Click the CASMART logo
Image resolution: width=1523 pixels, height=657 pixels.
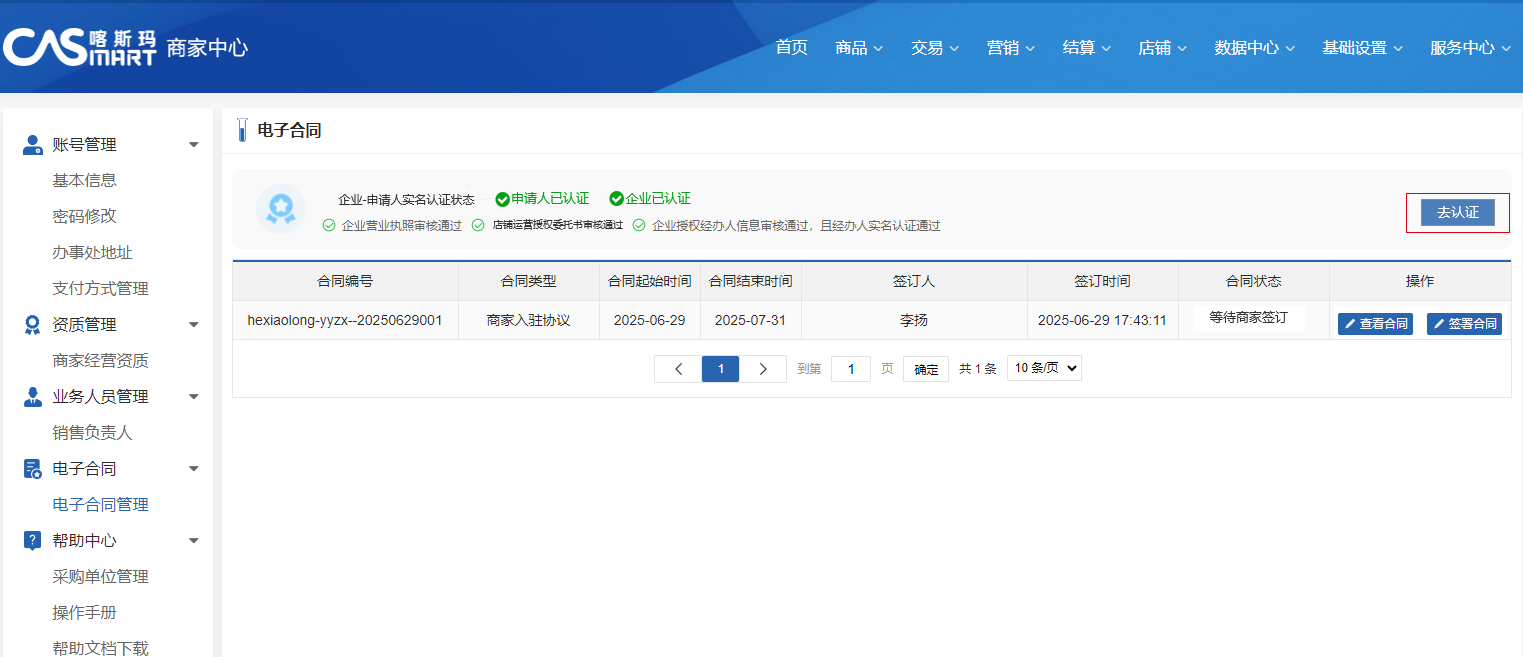click(80, 47)
